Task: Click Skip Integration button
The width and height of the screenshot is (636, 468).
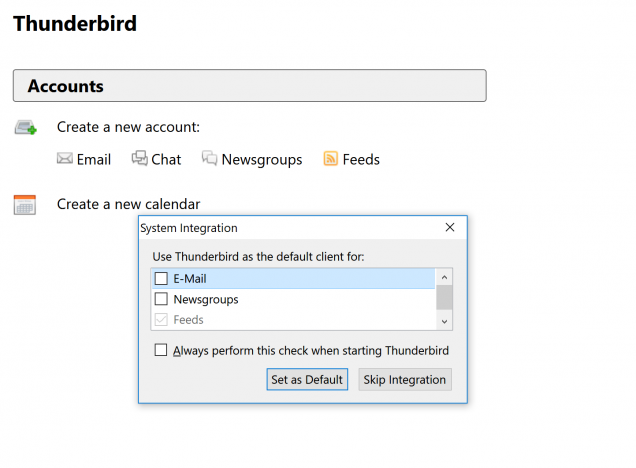Action: click(x=405, y=380)
